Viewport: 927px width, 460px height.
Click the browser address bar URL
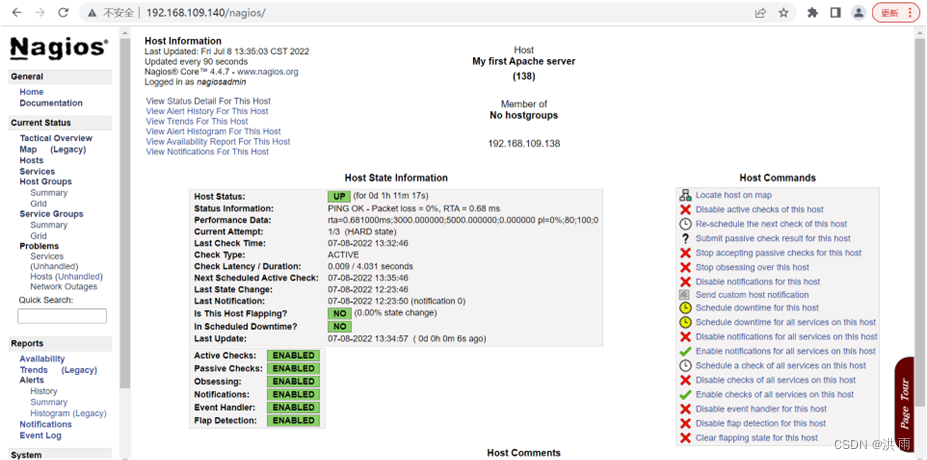(x=206, y=13)
